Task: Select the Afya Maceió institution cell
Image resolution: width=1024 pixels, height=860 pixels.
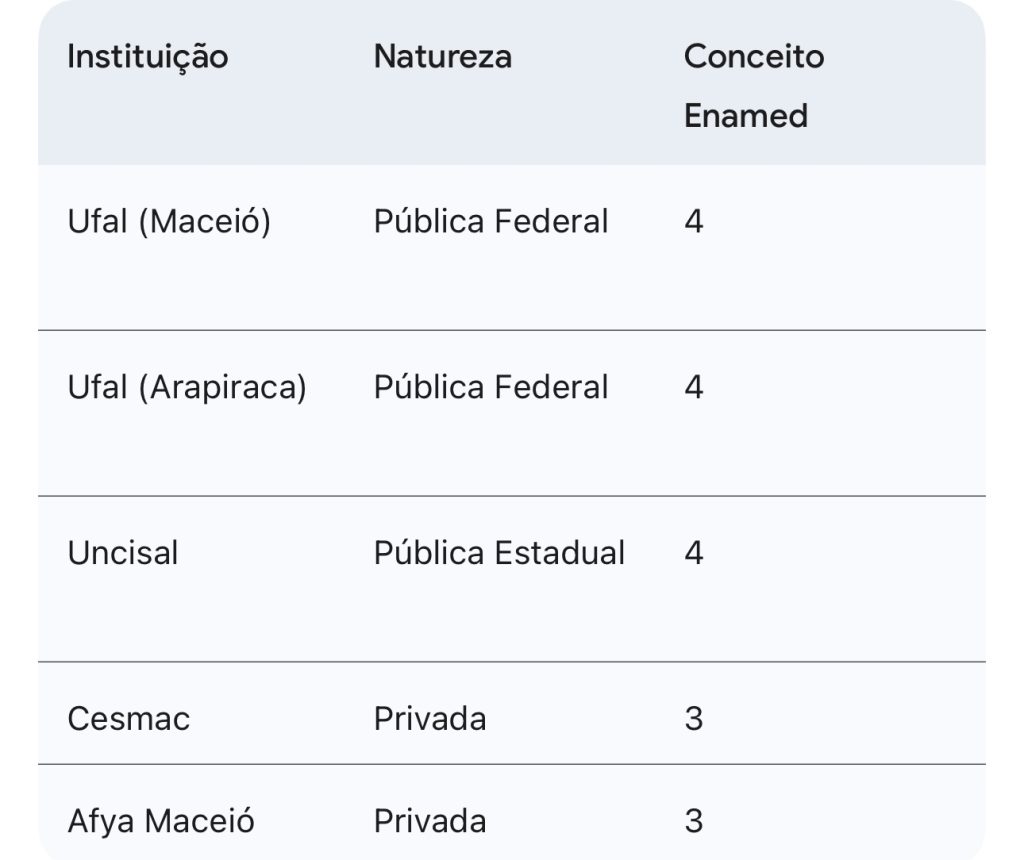Action: pyautogui.click(x=161, y=821)
